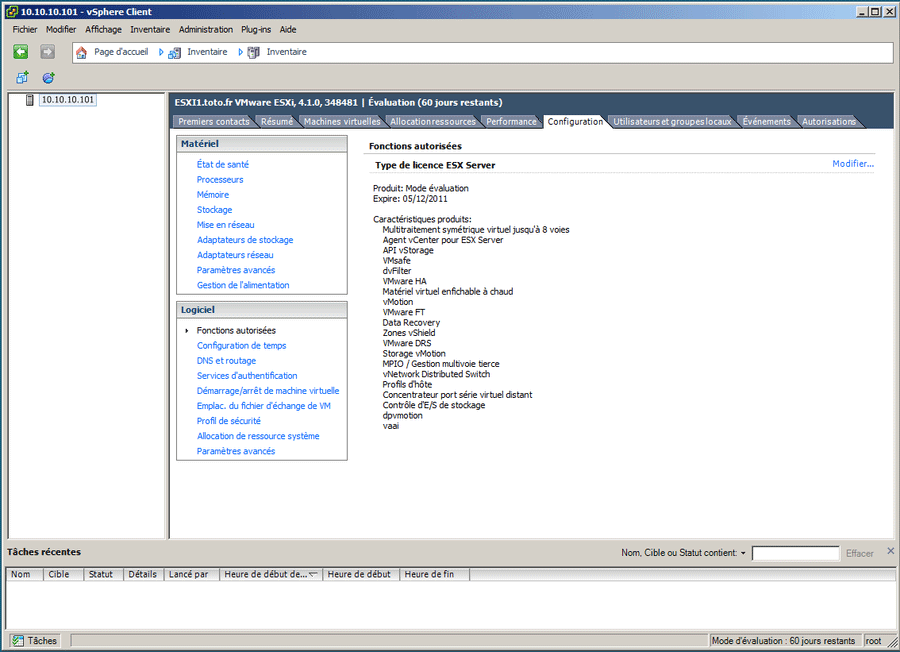The image size is (900, 652).
Task: Open État de santé hardware section
Action: coord(223,164)
